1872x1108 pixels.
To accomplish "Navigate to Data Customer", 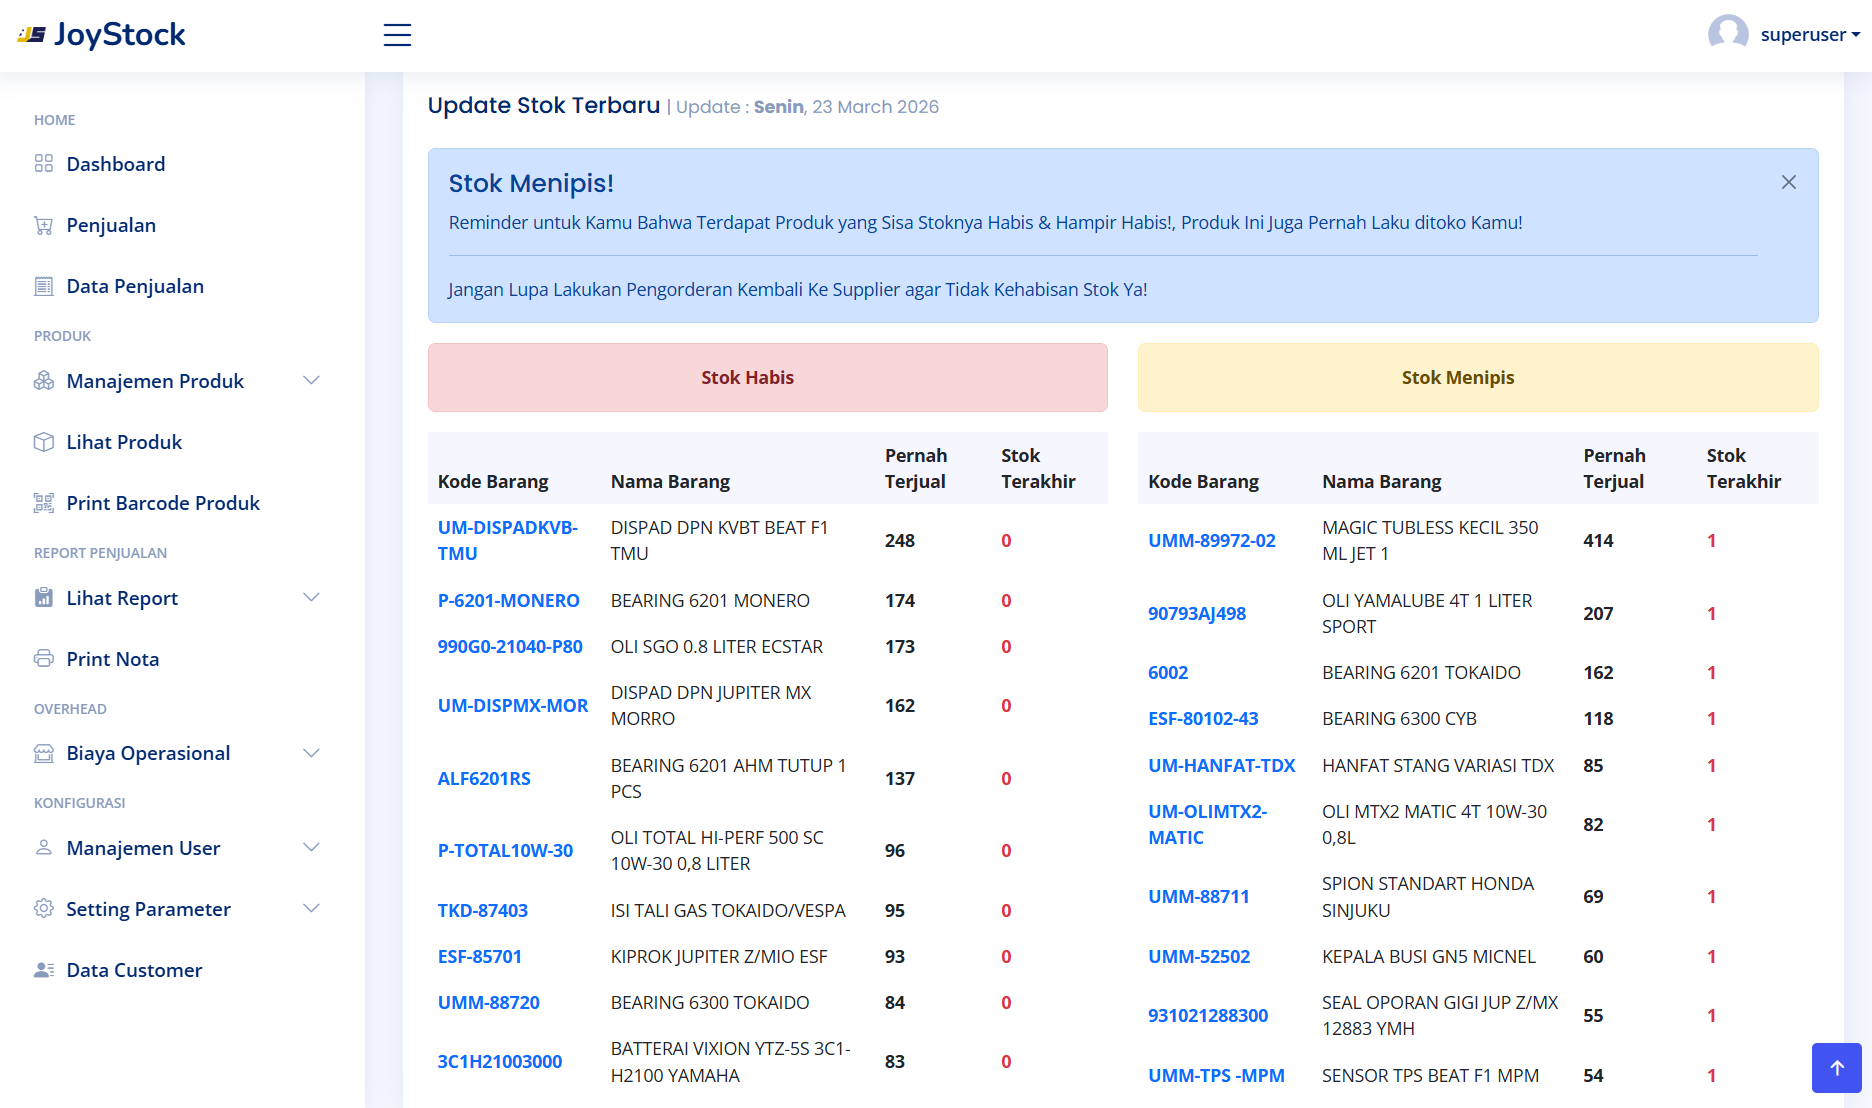I will tap(134, 970).
